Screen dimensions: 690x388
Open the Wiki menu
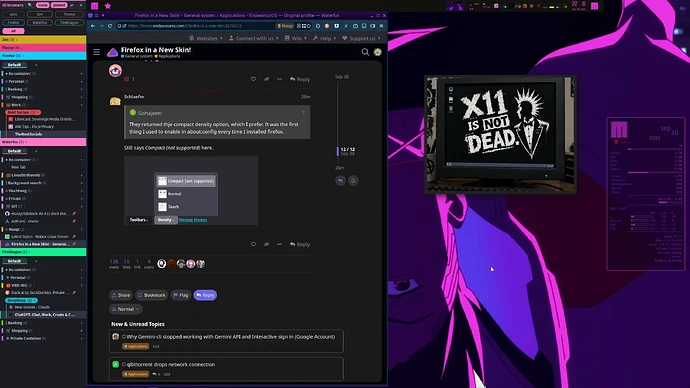click(x=296, y=38)
